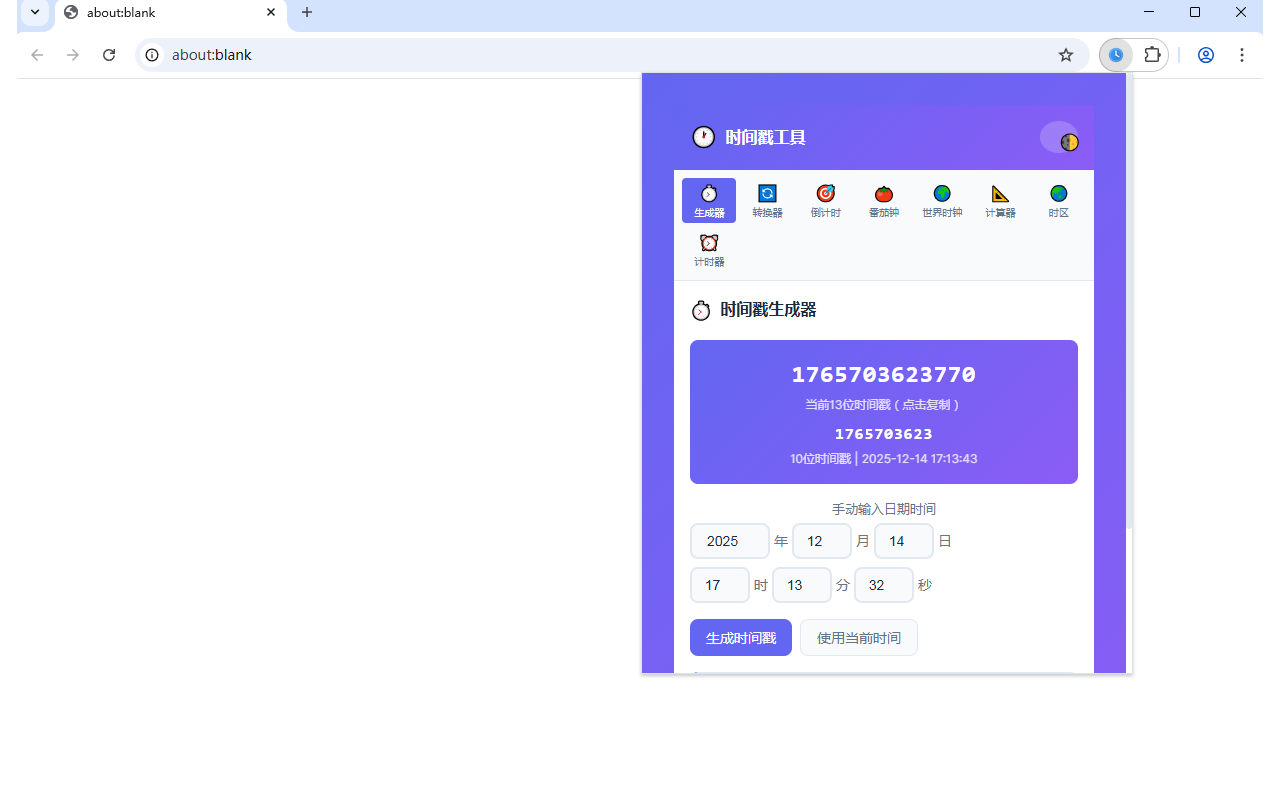Copy the 13-digit timestamp by clicking it
1280x800 pixels.
click(883, 374)
